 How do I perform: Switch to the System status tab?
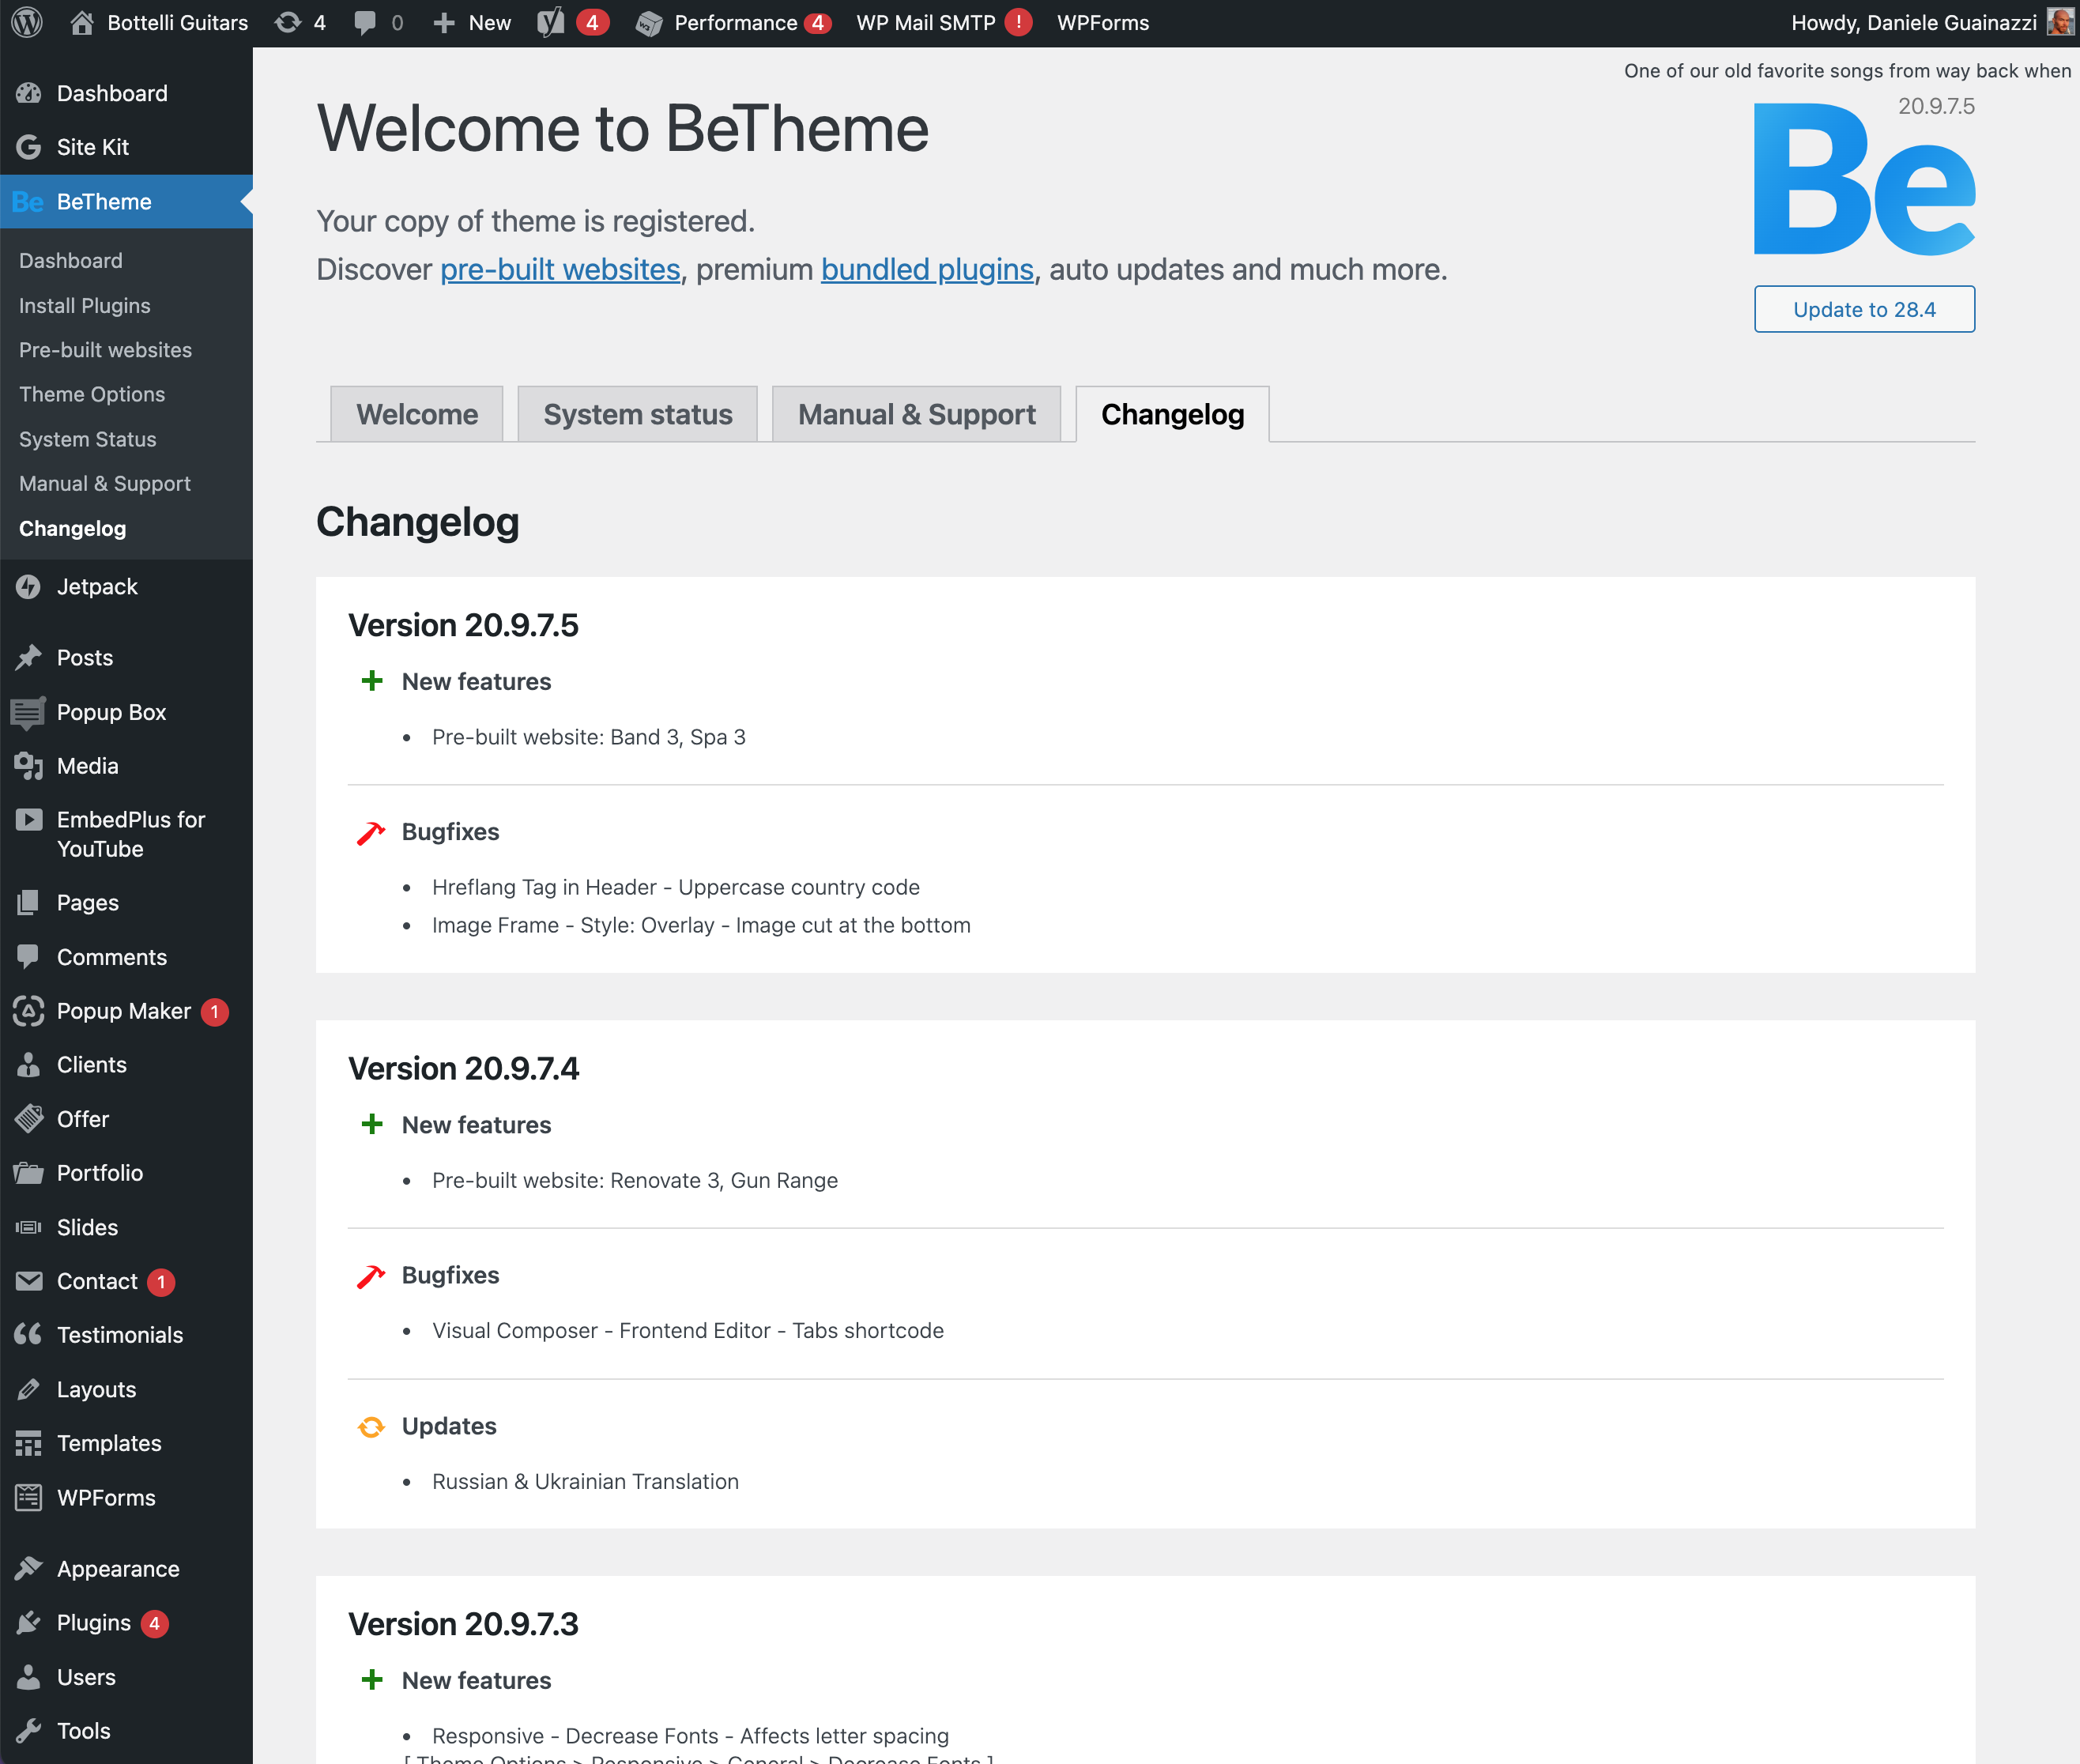coord(637,414)
